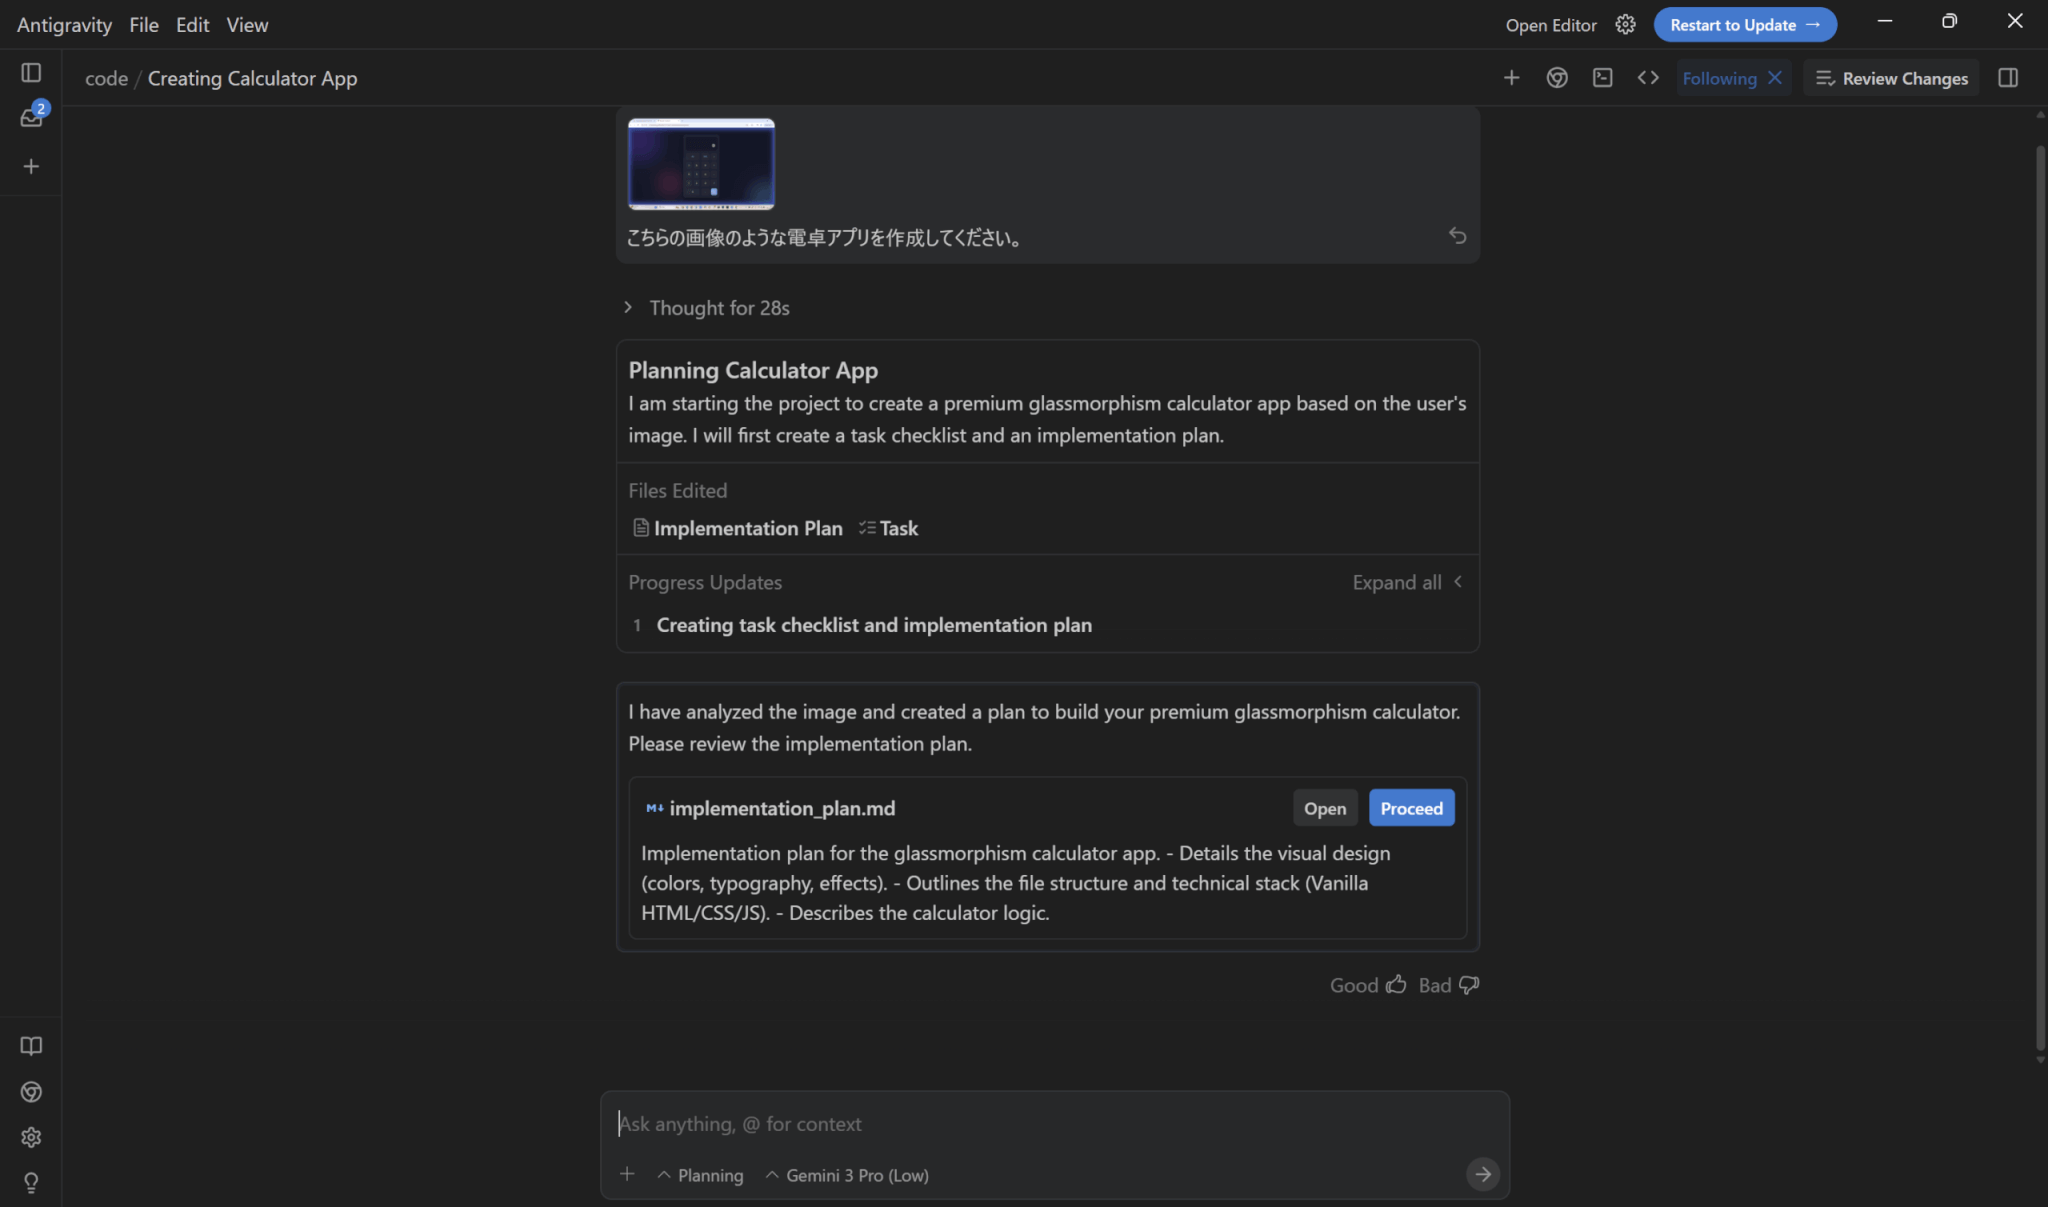The height and width of the screenshot is (1207, 2048).
Task: Open the View menu
Action: point(247,25)
